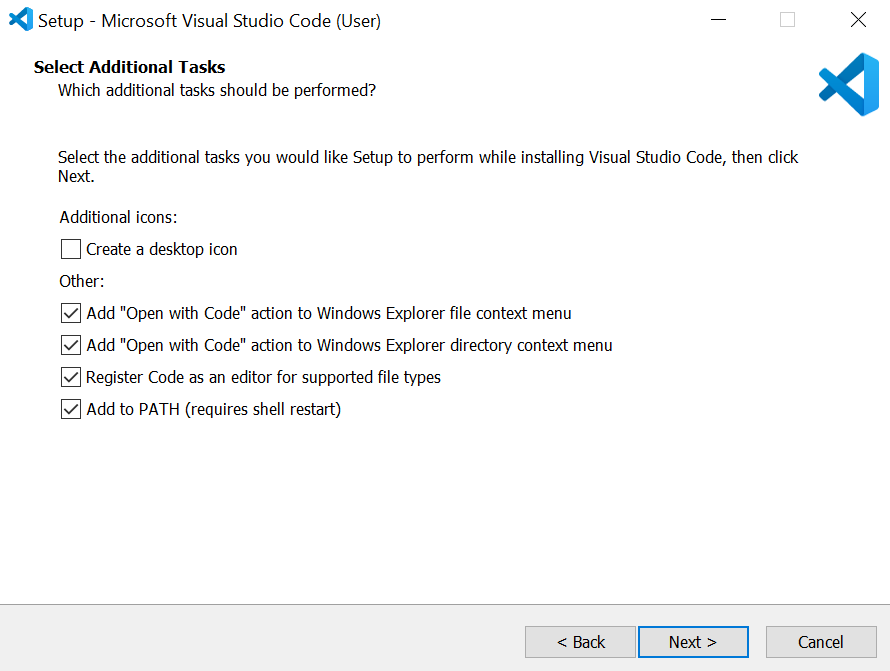The image size is (890, 671).
Task: Click the "Add to PATH (requires shell restart)" label
Action: point(213,408)
